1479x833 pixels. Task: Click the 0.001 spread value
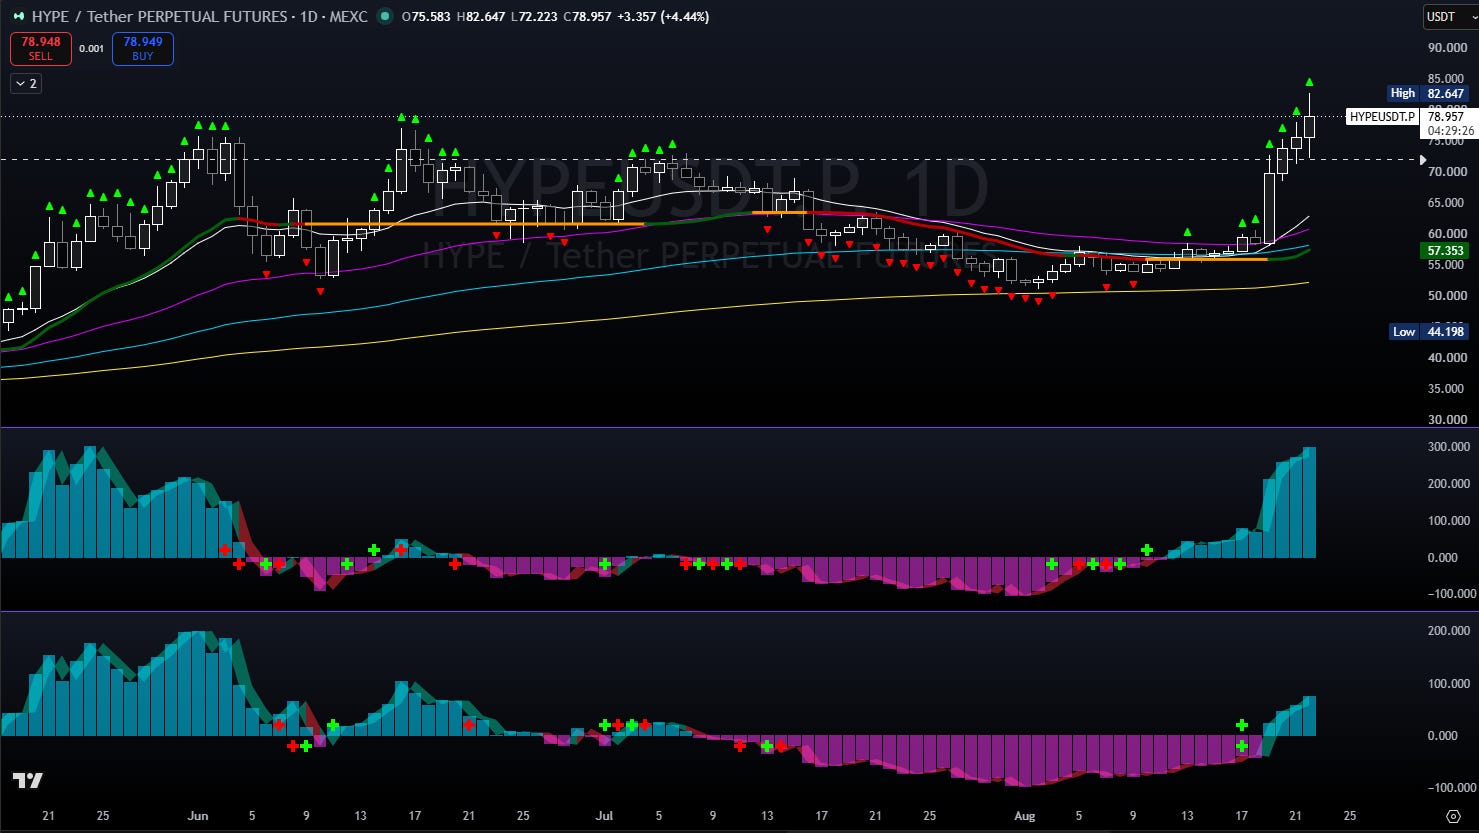click(92, 49)
